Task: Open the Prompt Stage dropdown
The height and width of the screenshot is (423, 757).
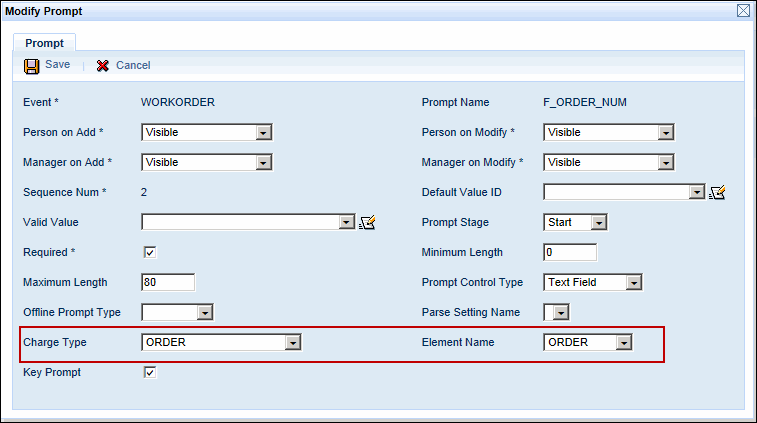Action: pyautogui.click(x=599, y=222)
